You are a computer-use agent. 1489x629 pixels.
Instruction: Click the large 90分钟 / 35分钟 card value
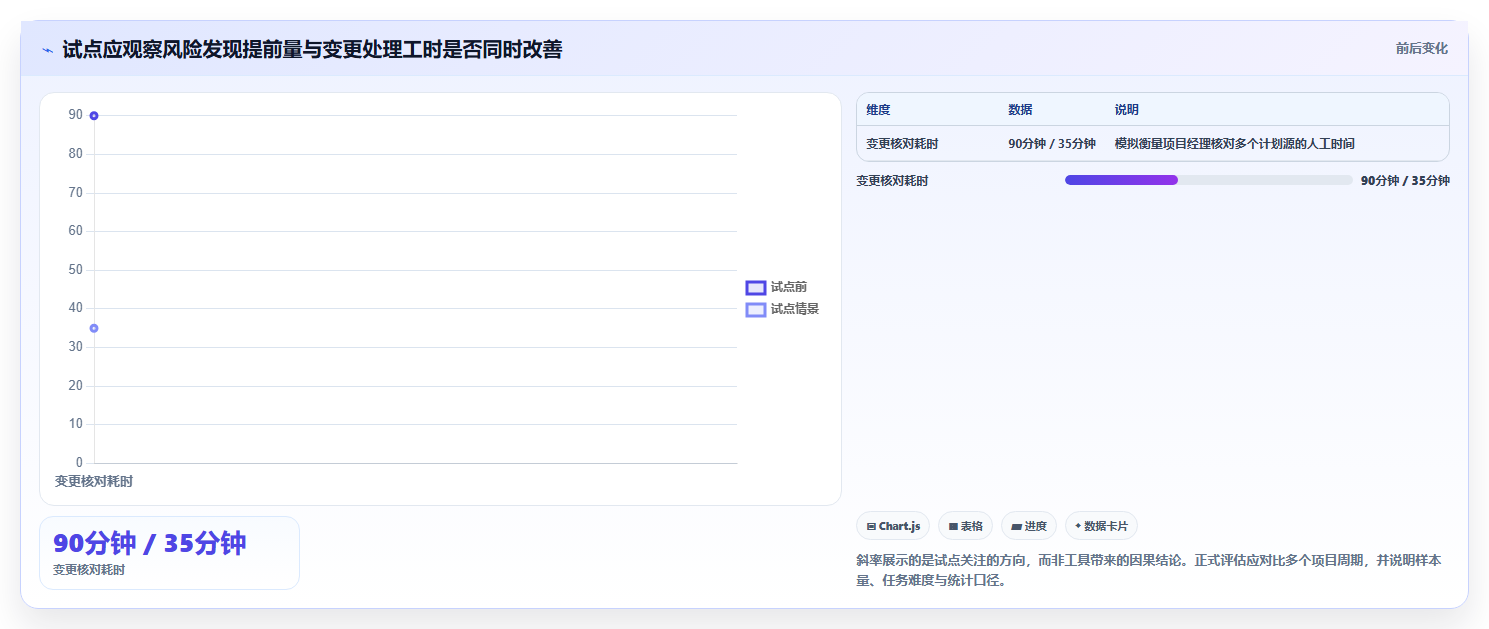(x=150, y=544)
